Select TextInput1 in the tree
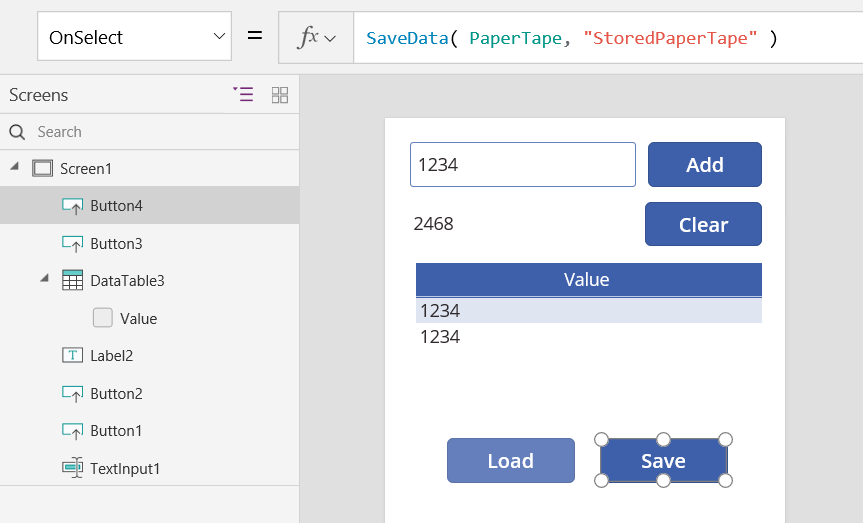 (125, 468)
